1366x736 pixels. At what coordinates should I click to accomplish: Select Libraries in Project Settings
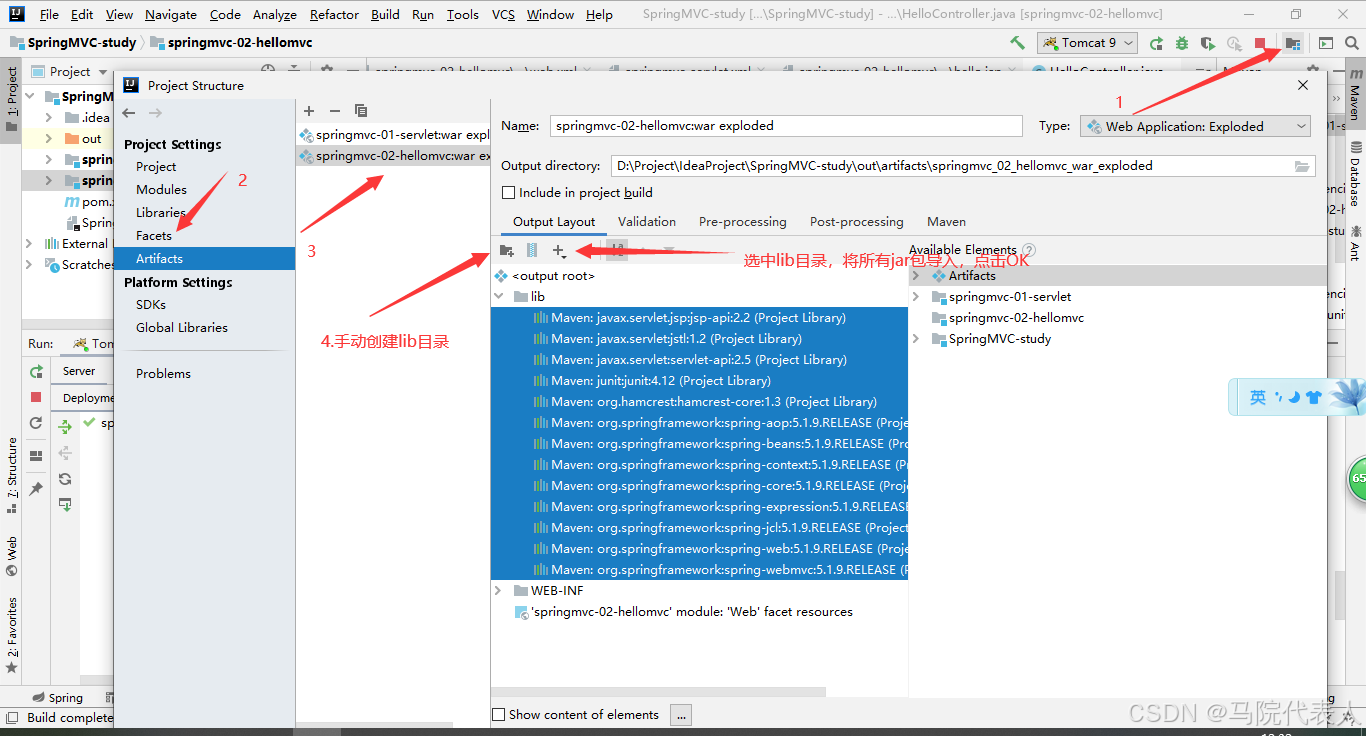click(161, 213)
